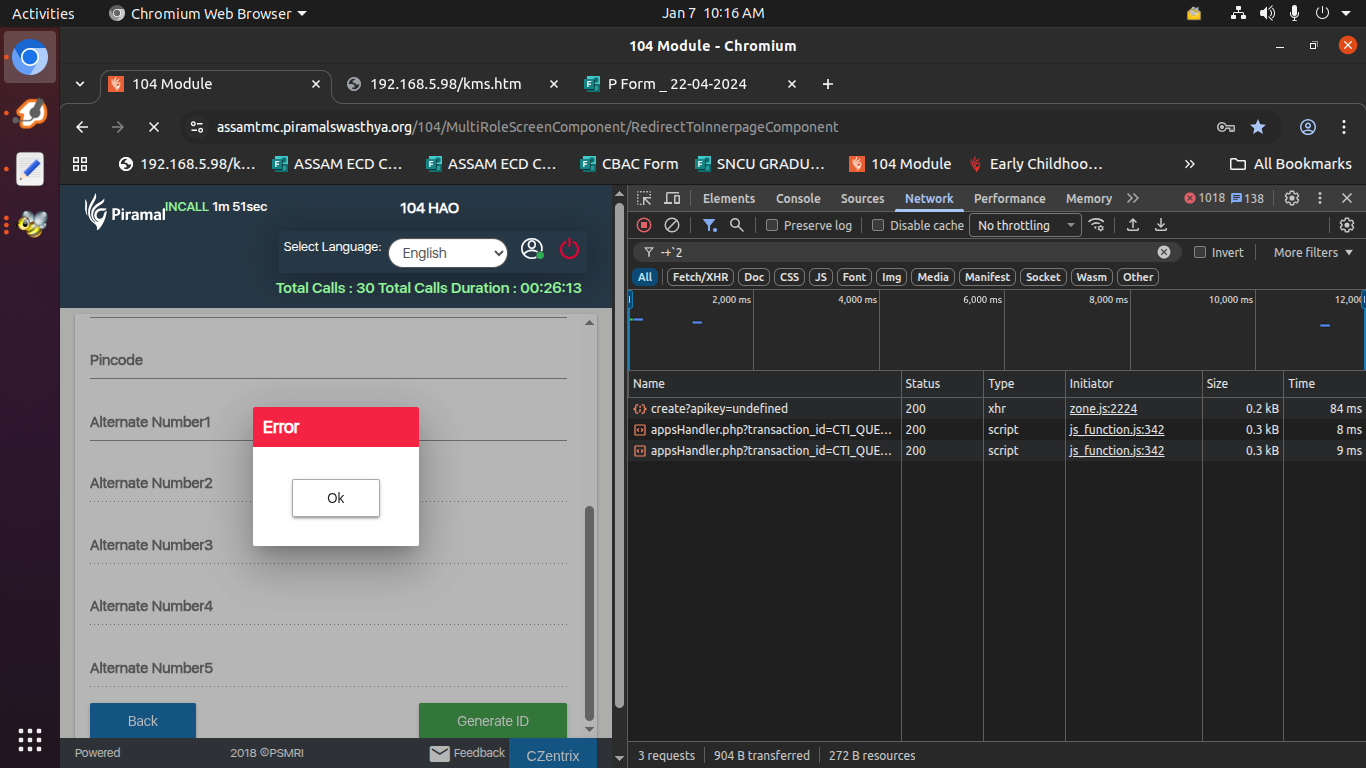
Task: Clear the network log
Action: tap(672, 225)
